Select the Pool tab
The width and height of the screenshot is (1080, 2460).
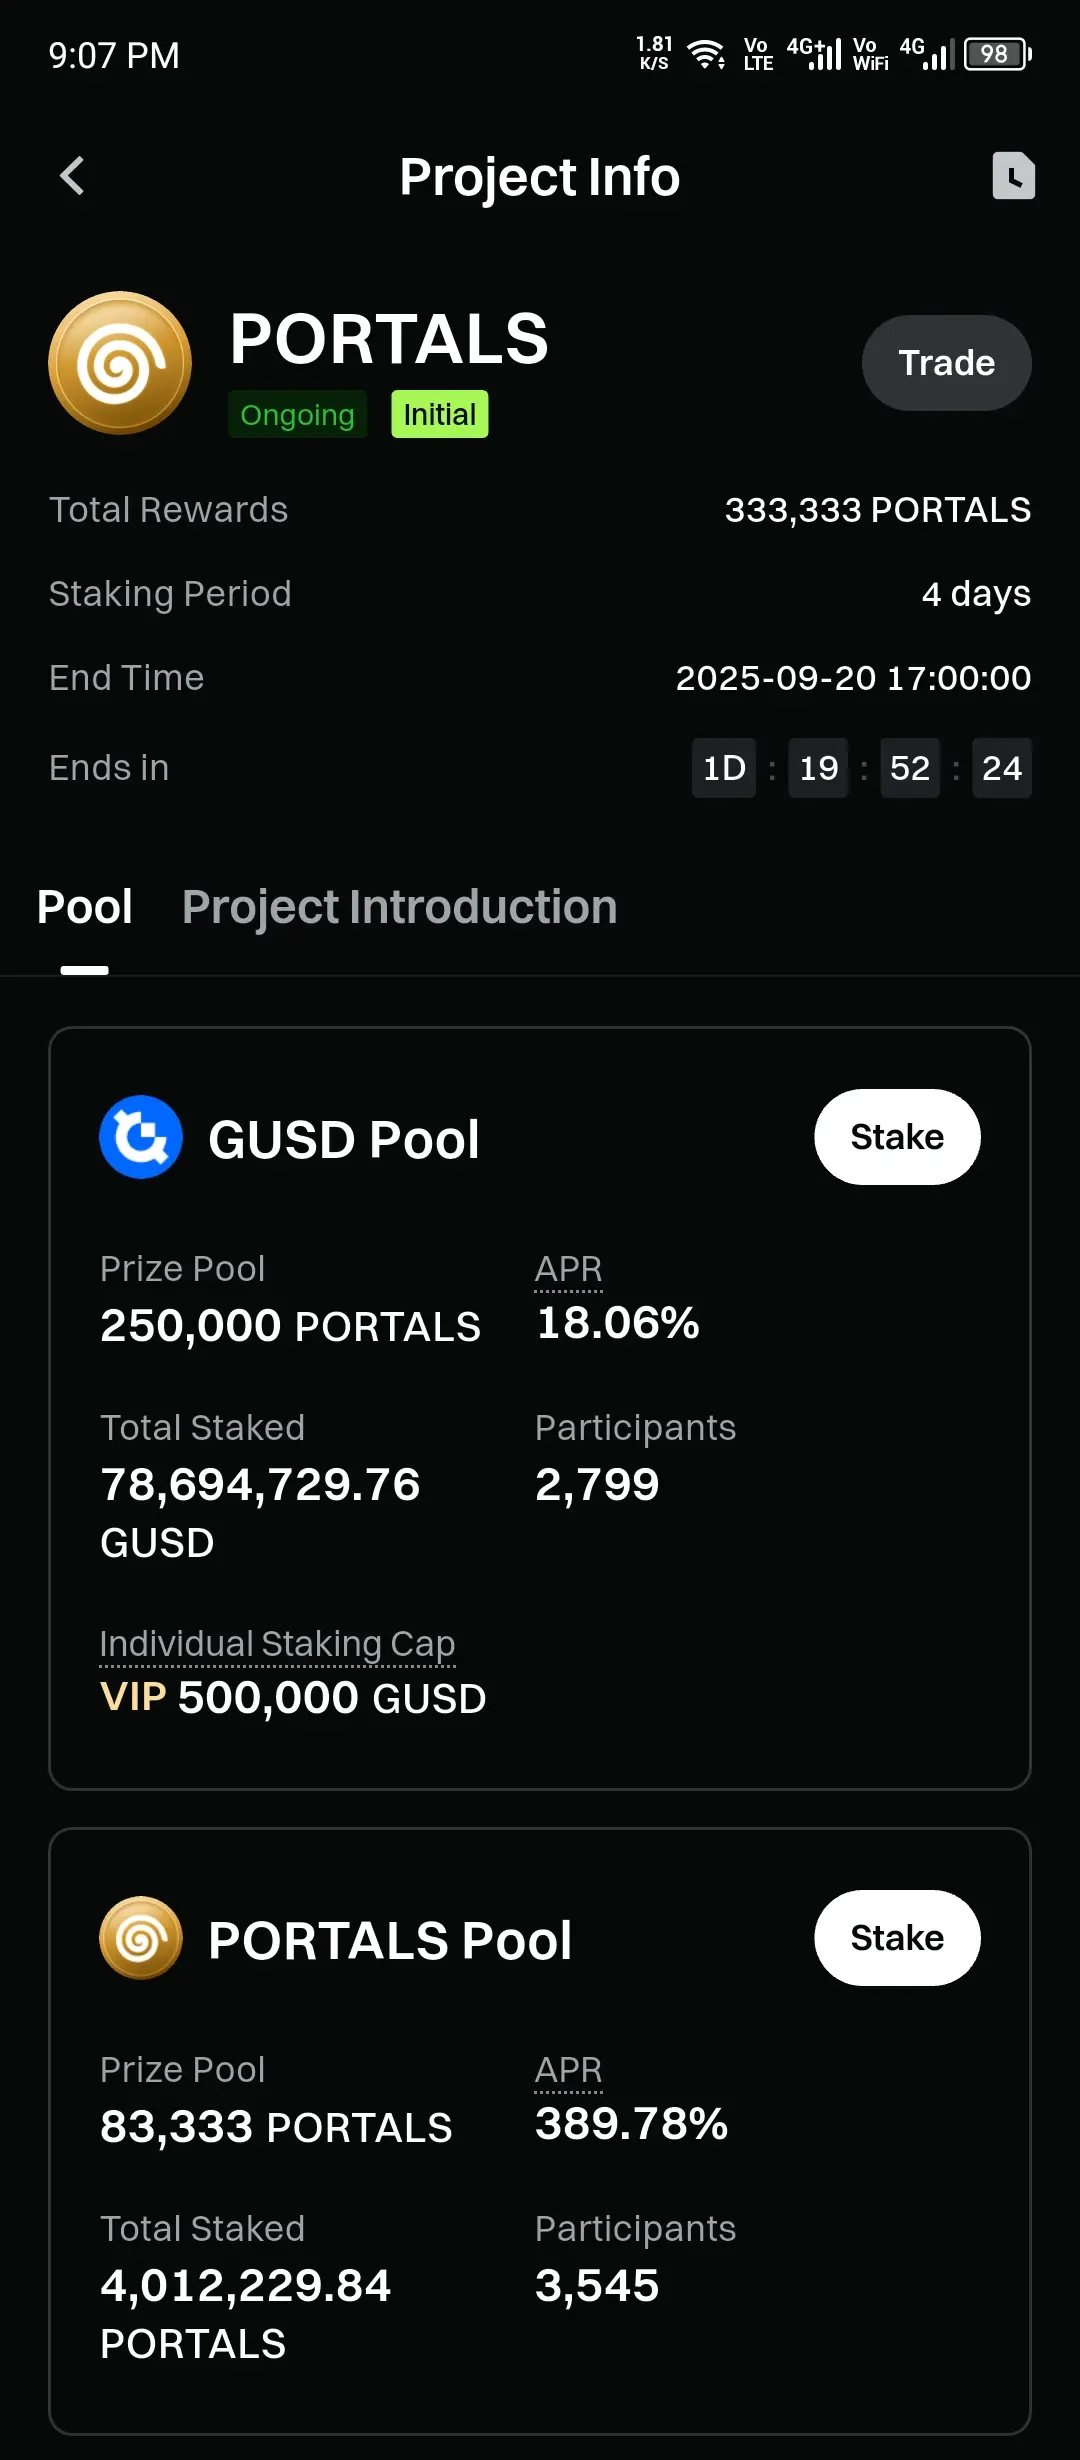pyautogui.click(x=85, y=907)
